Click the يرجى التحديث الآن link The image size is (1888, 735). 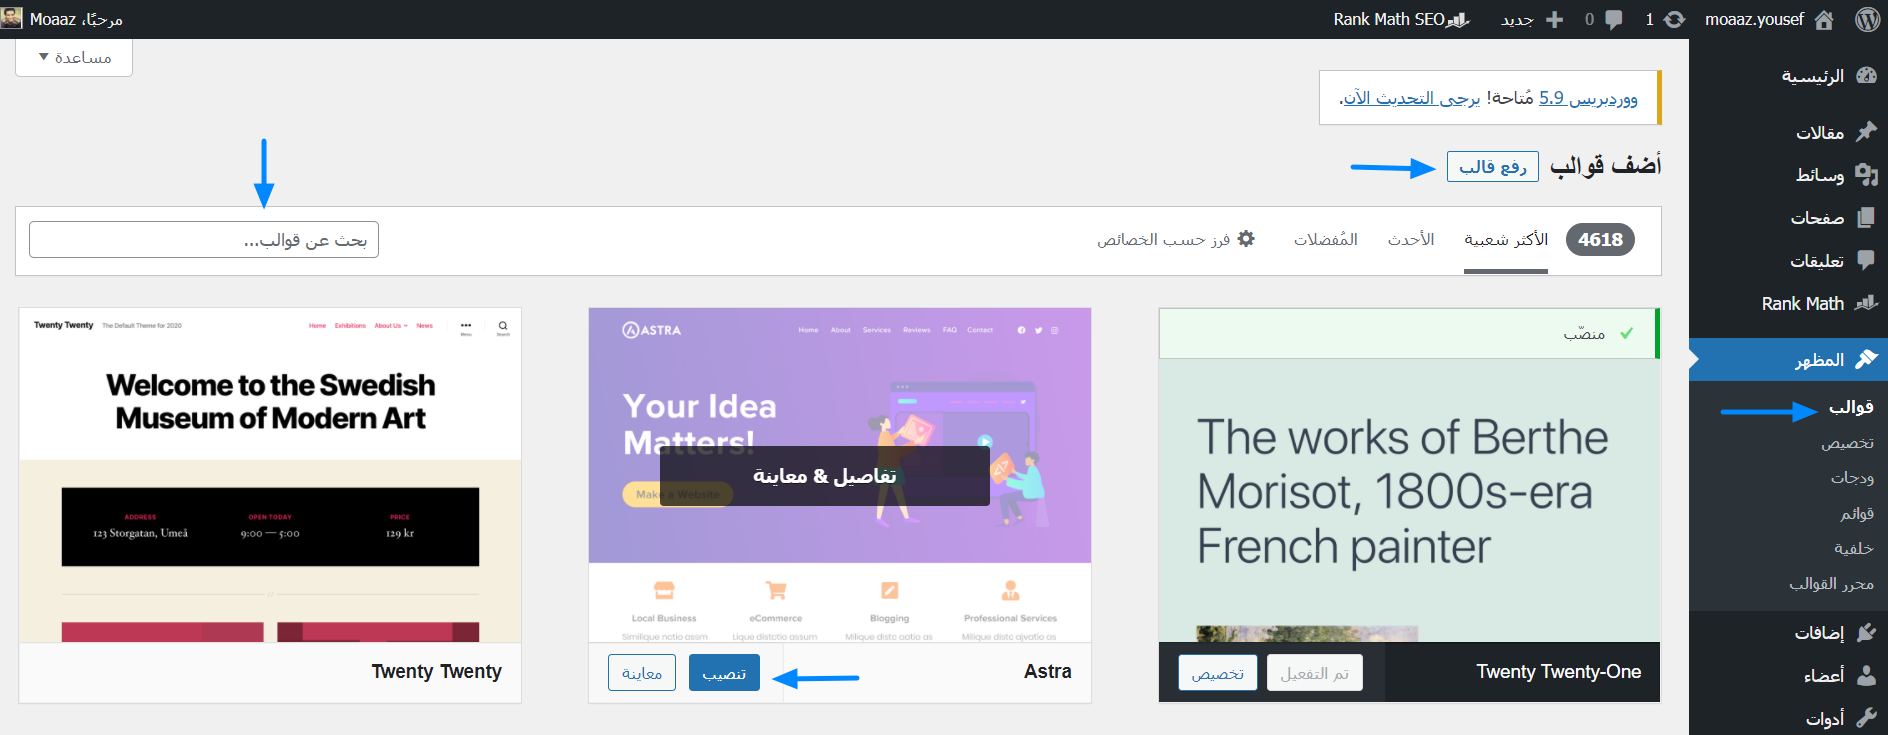coord(1412,98)
